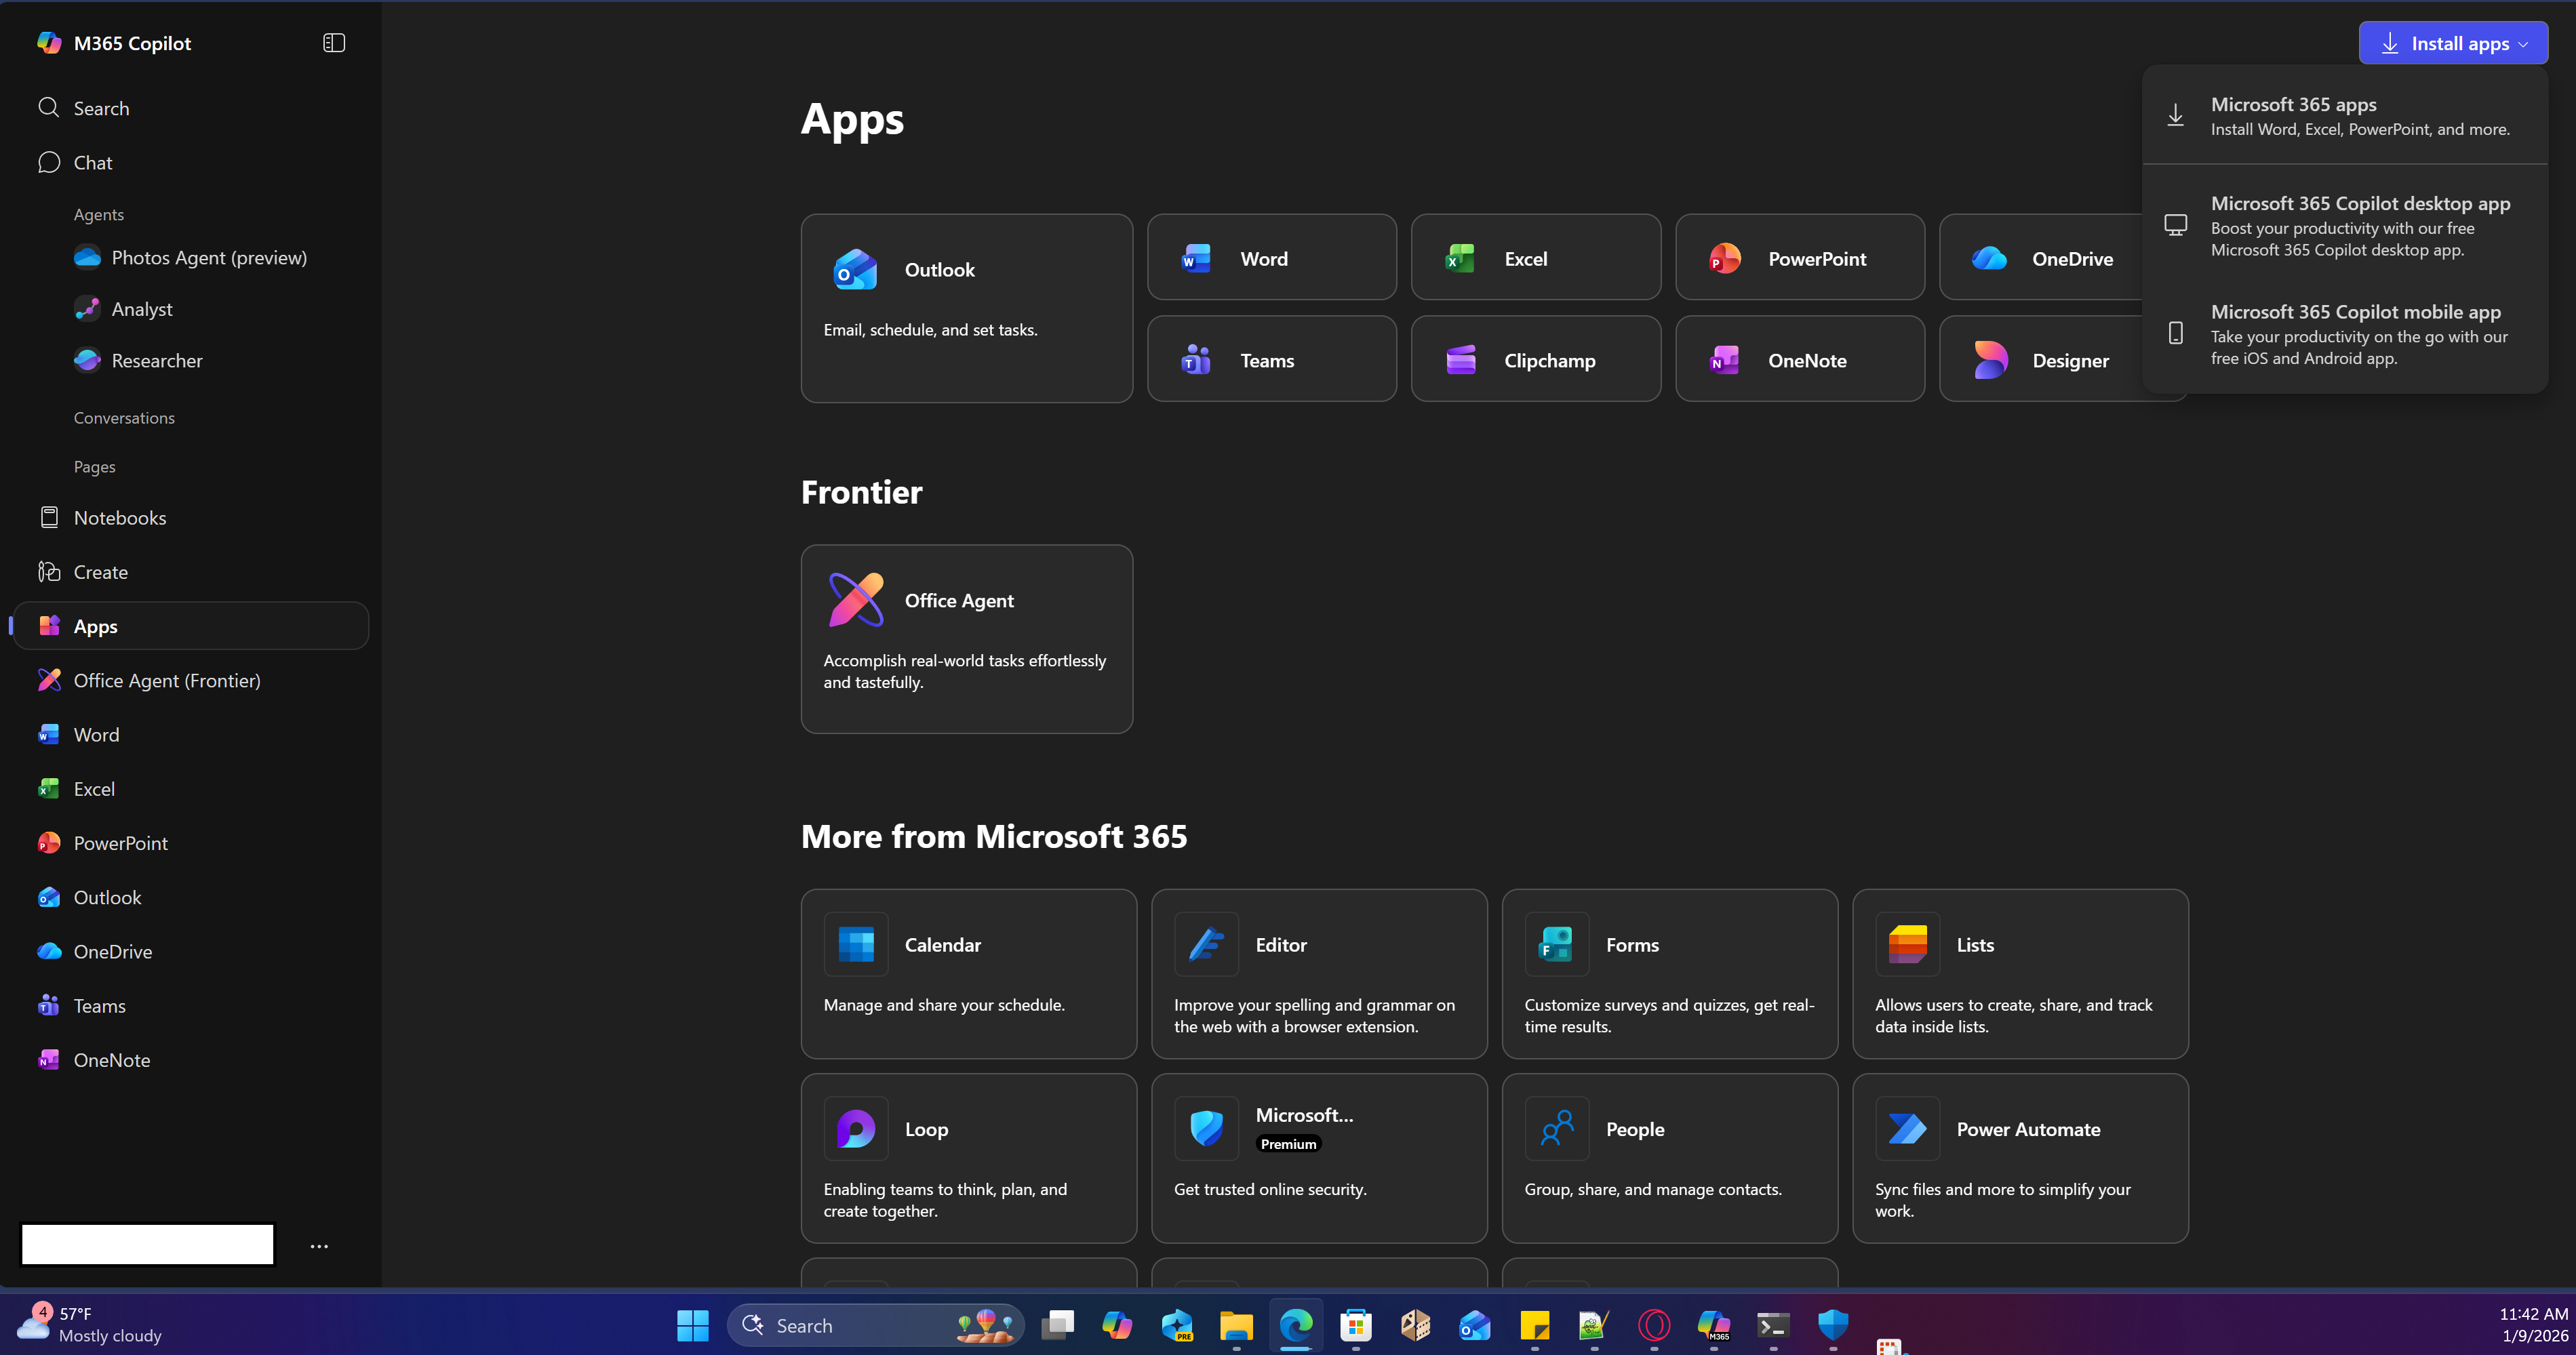Screen dimensions: 2576x1355
Task: Click the search input at the bottom left
Action: [x=147, y=1244]
